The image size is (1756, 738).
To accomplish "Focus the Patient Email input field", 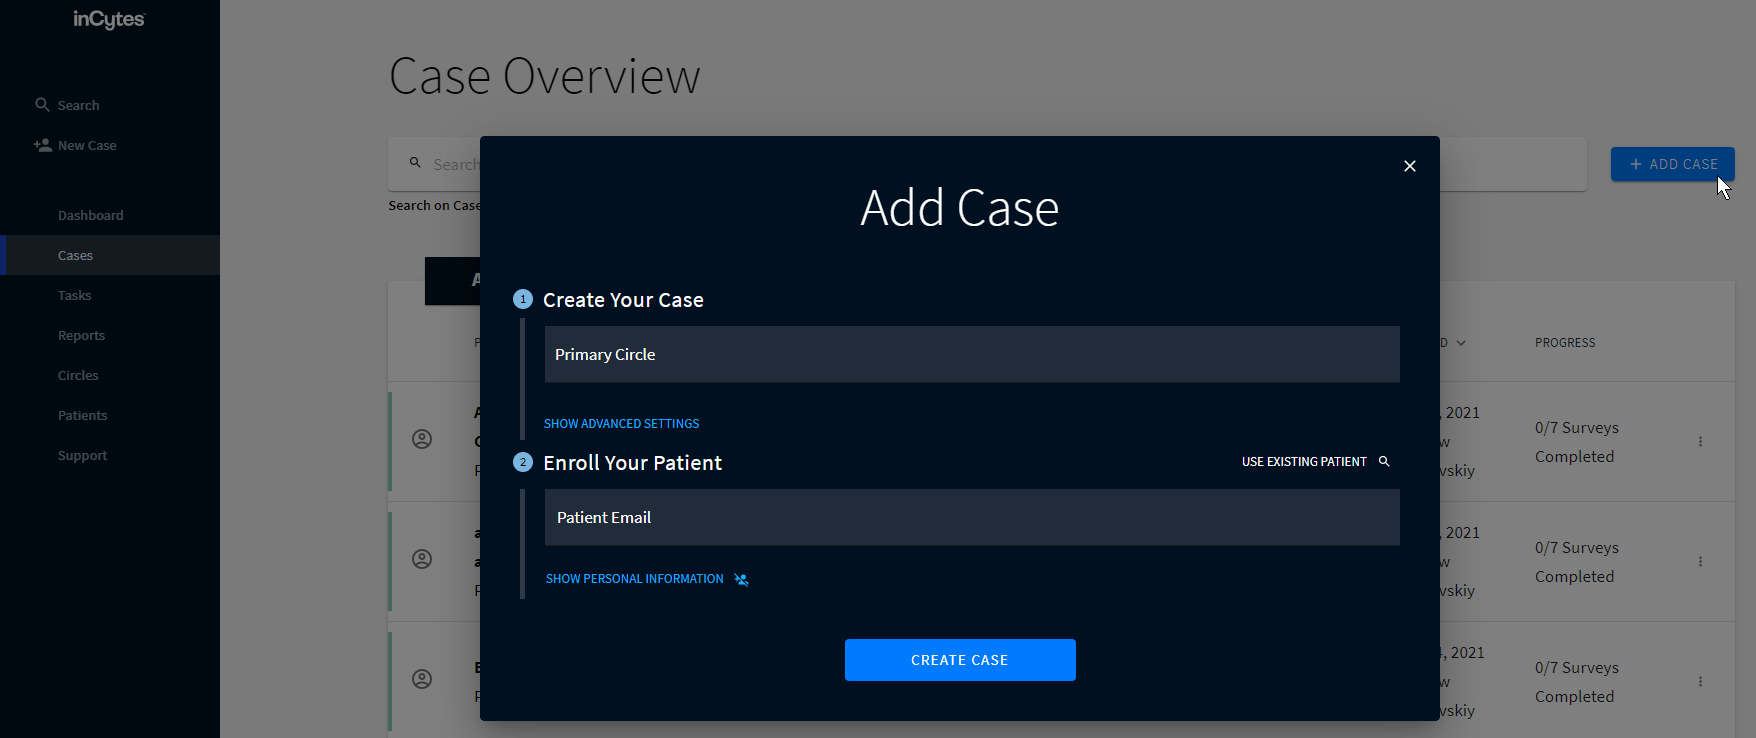I will click(971, 518).
